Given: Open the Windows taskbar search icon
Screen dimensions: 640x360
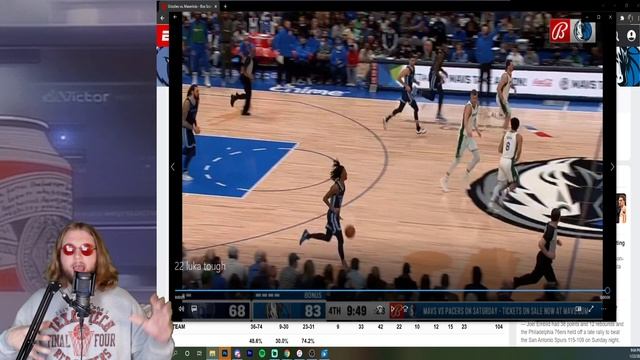Looking at the screenshot, I should (x=175, y=353).
